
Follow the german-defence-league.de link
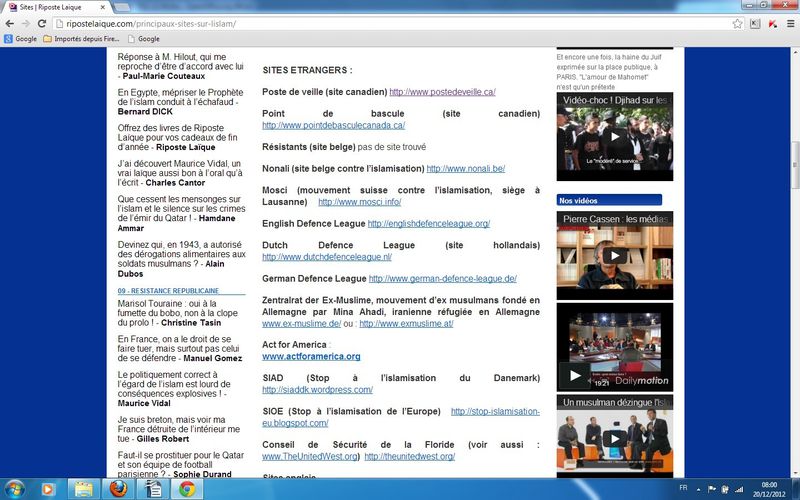(443, 279)
